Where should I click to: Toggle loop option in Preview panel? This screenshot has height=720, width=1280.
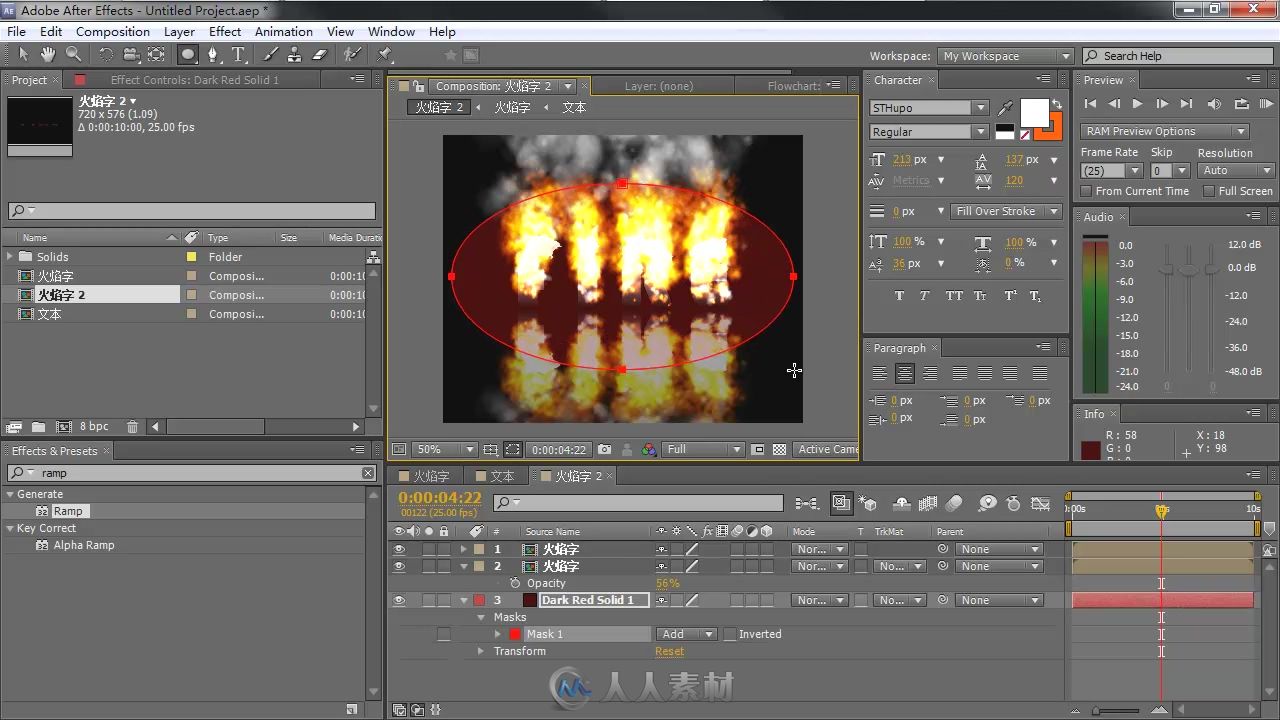(1242, 104)
